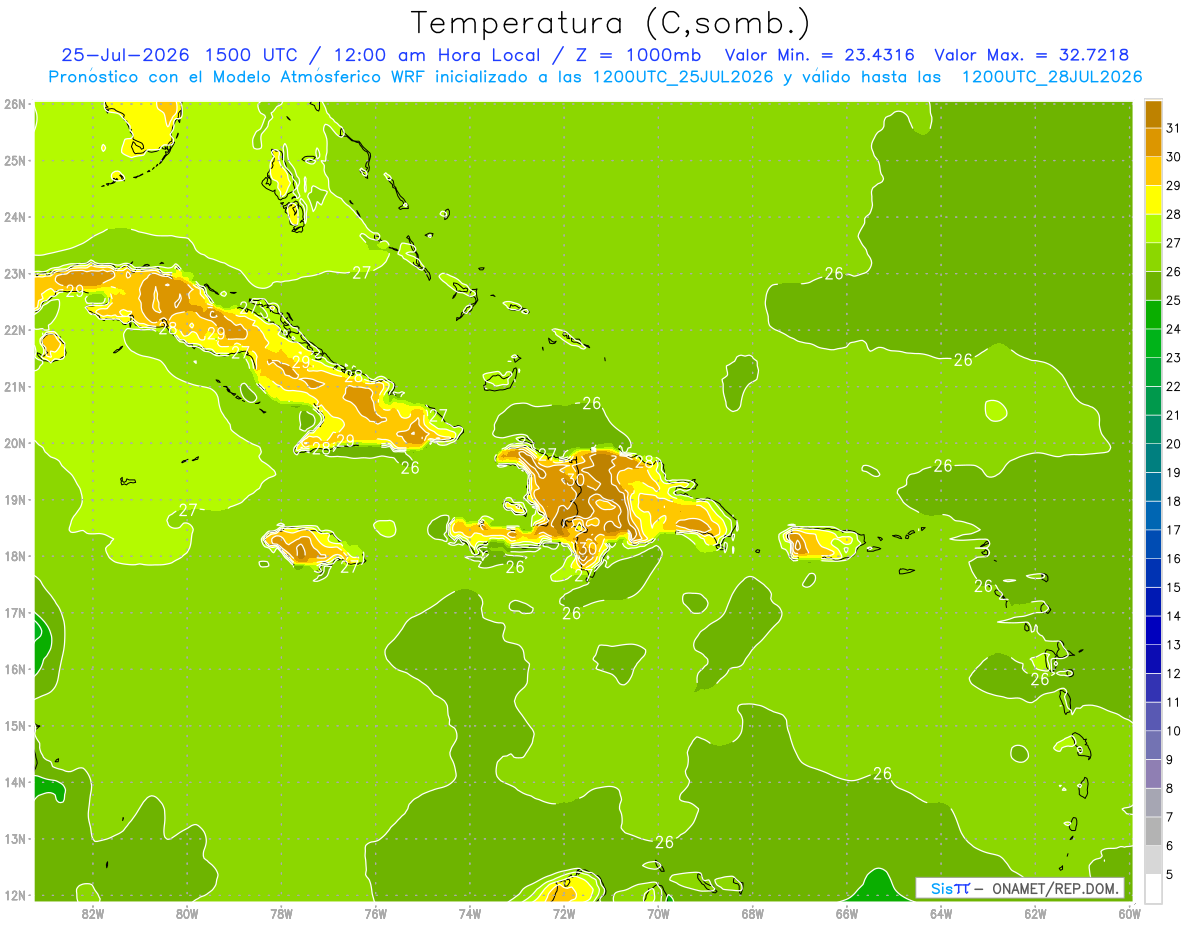Click the color bar swatch between 30 and 31
The width and height of the screenshot is (1200, 927).
click(x=1153, y=143)
